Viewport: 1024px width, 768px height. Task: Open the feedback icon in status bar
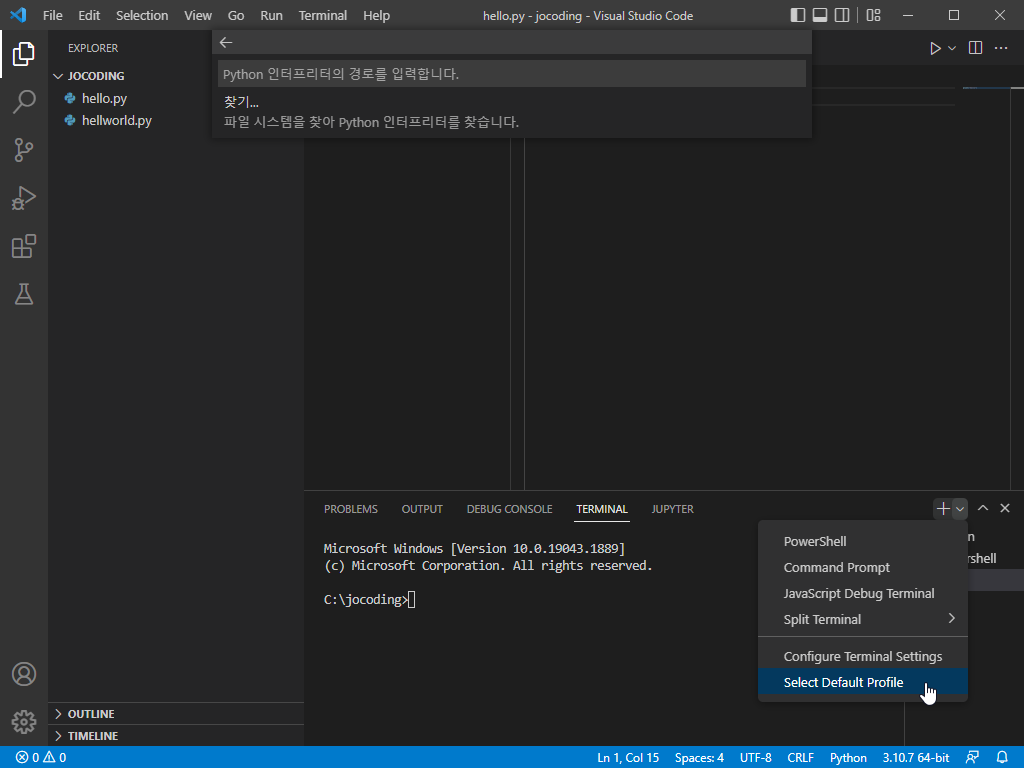972,758
